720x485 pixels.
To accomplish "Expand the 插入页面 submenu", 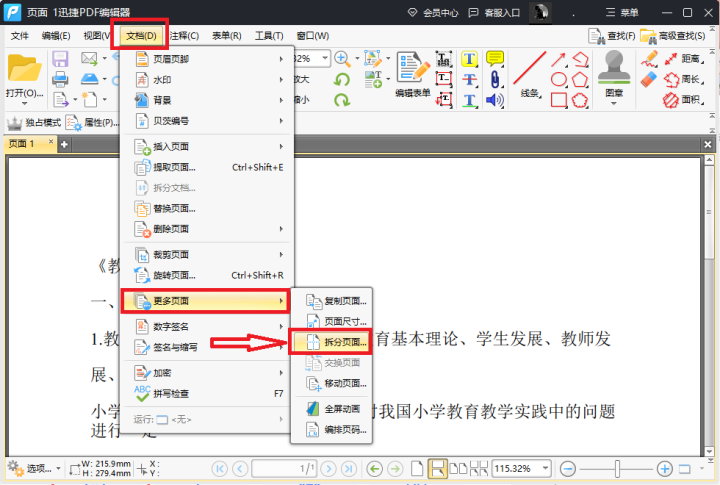I will tap(207, 147).
